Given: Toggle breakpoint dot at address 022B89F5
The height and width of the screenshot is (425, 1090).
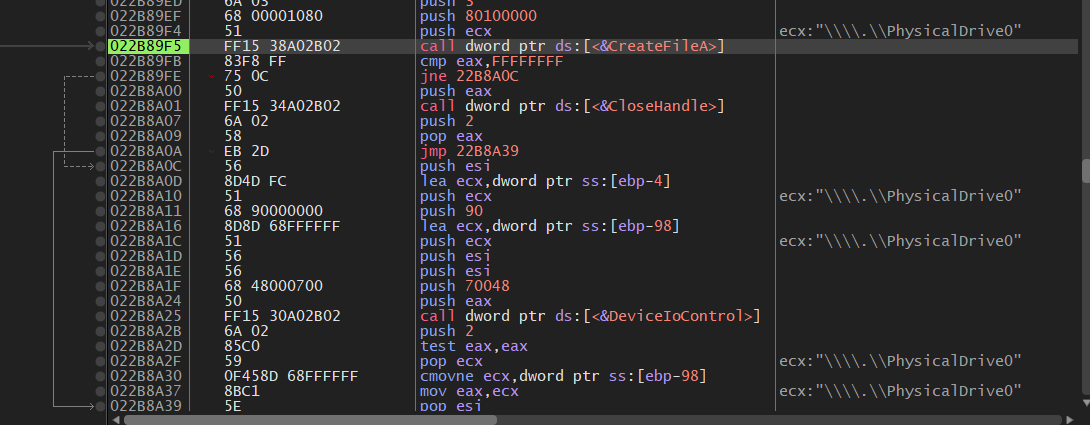Looking at the screenshot, I should (100, 46).
